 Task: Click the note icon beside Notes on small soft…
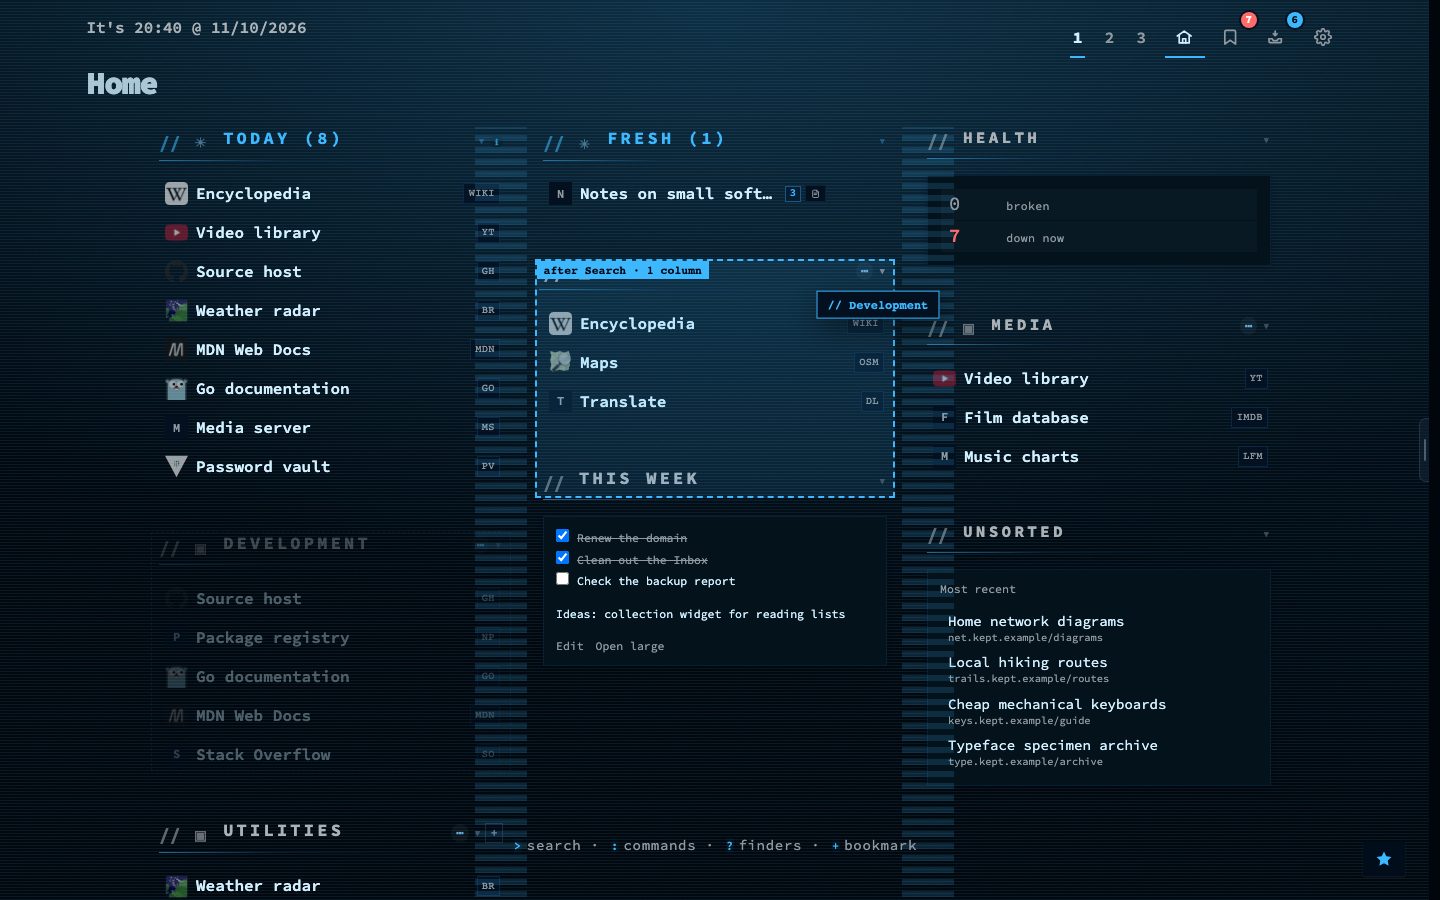[816, 194]
